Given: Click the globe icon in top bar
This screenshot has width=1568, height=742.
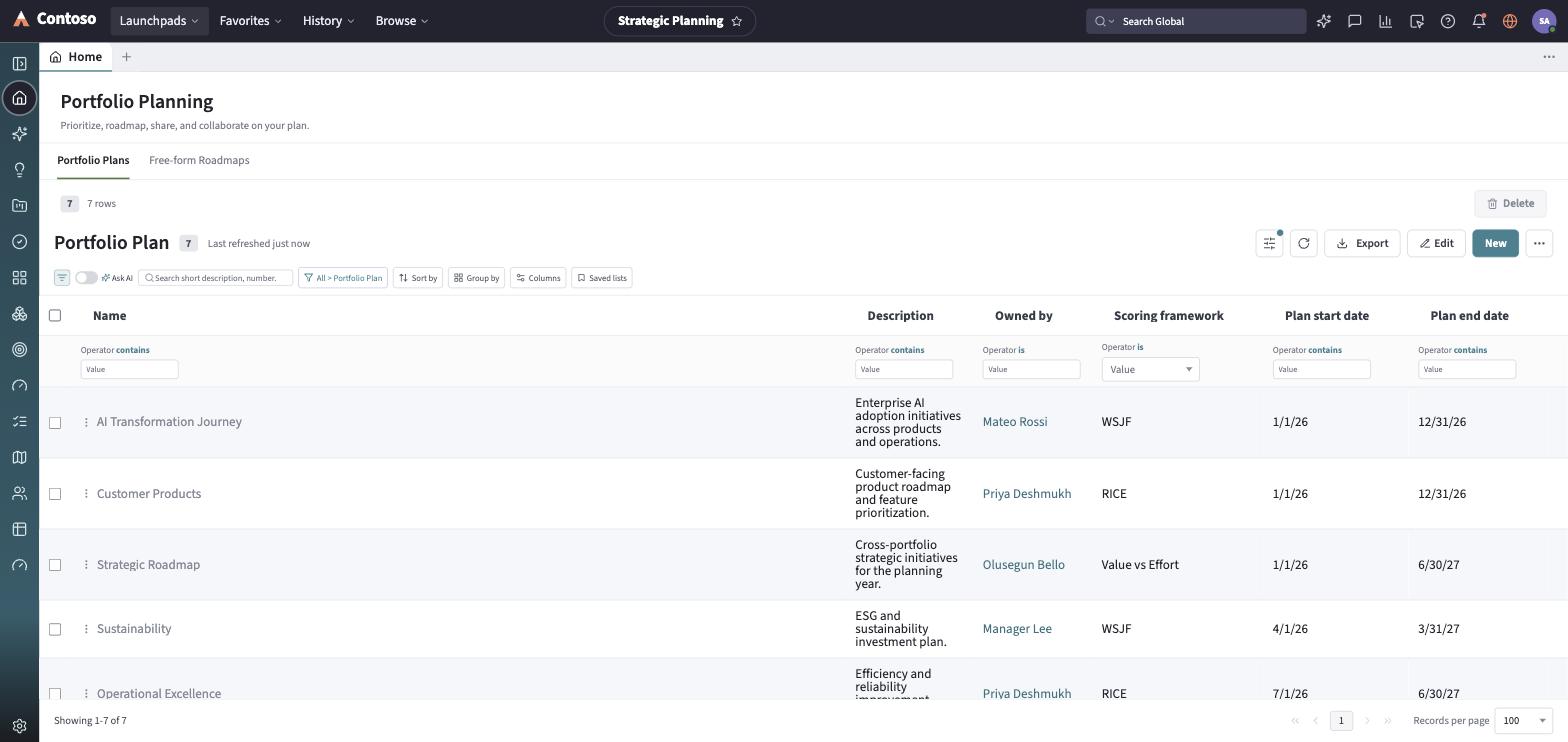Looking at the screenshot, I should pyautogui.click(x=1510, y=21).
